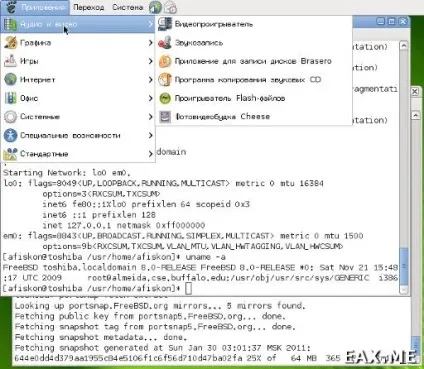Viewport: 424px width, 369px height.
Task: Open the Приложения menu in the panel
Action: (x=35, y=7)
